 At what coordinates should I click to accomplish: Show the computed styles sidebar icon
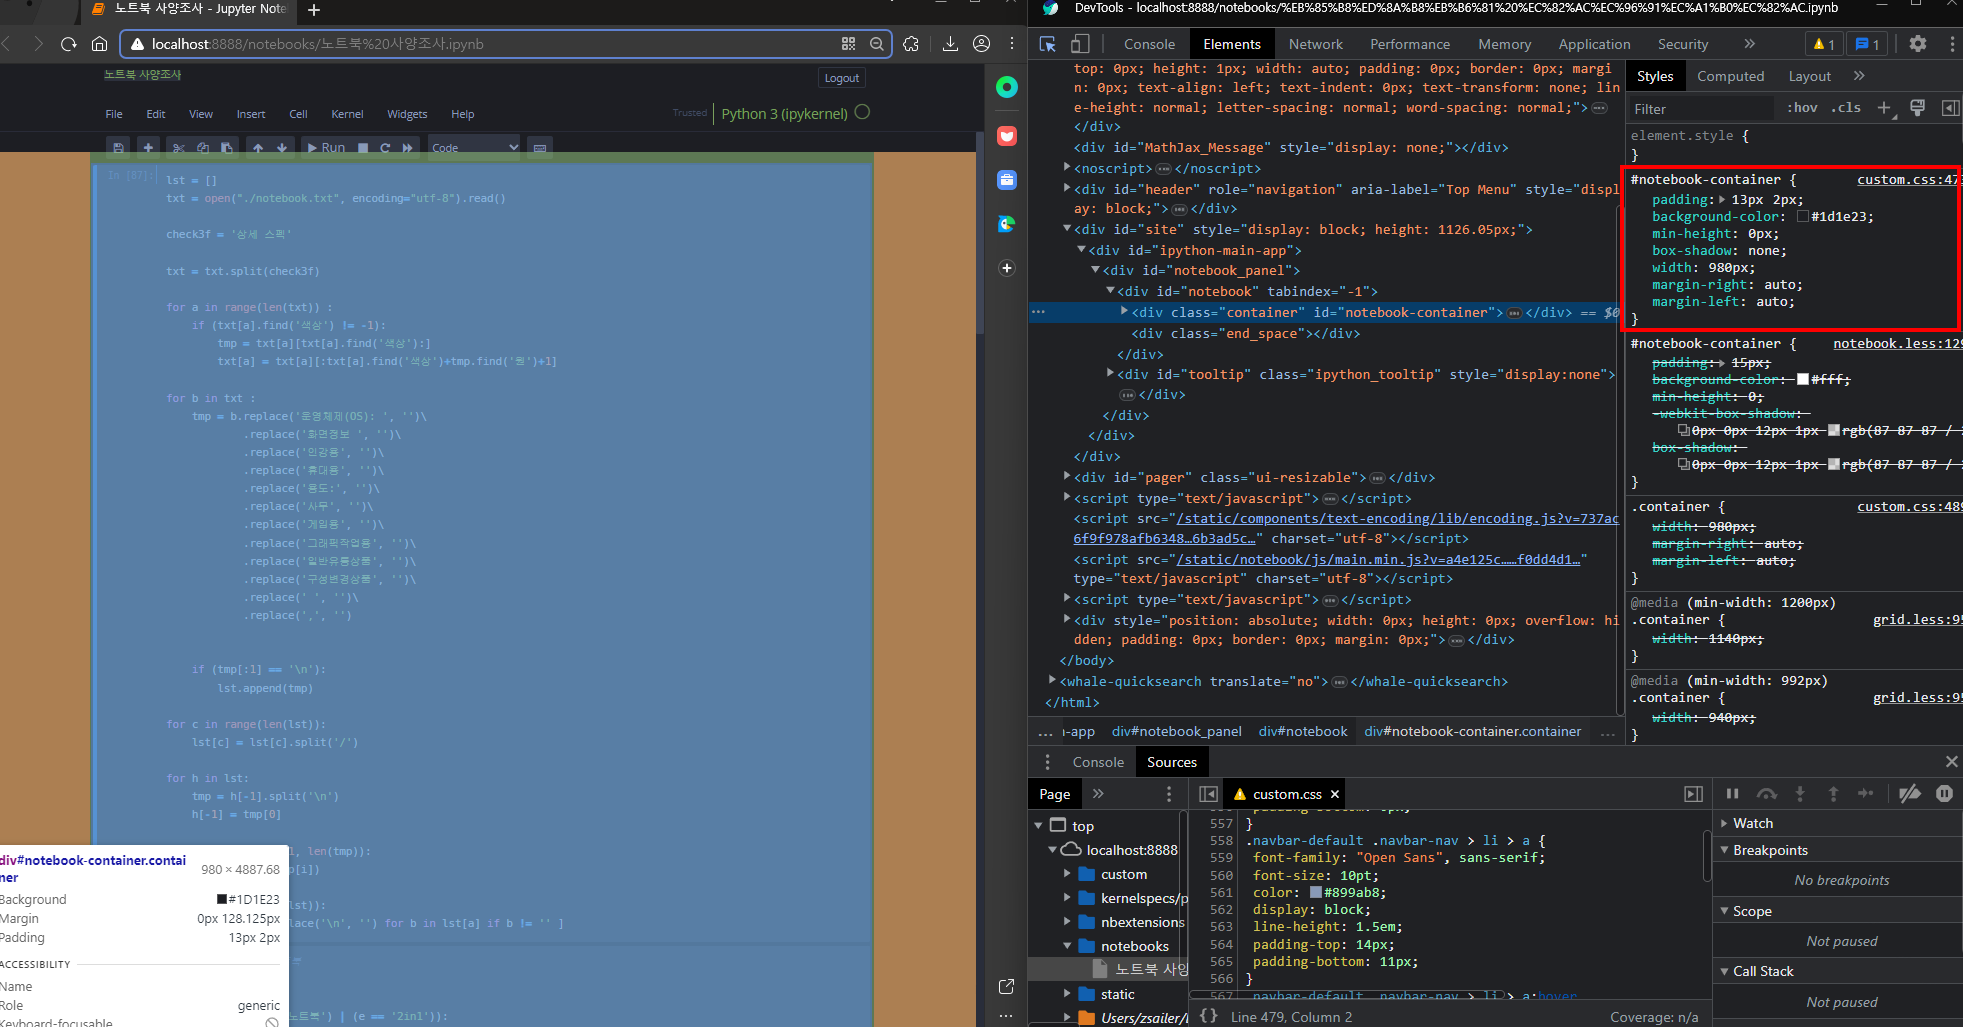(x=1950, y=108)
